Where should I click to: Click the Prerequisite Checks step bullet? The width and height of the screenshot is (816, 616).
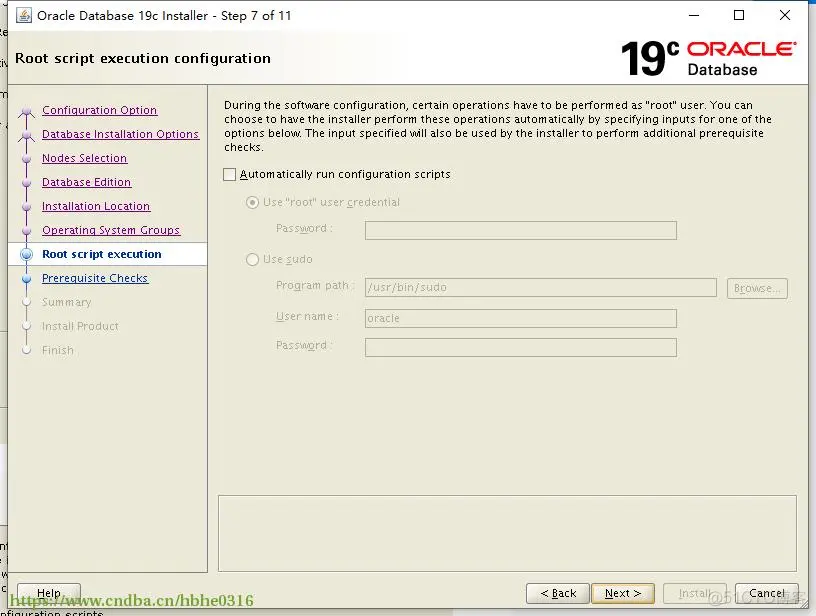pos(27,278)
